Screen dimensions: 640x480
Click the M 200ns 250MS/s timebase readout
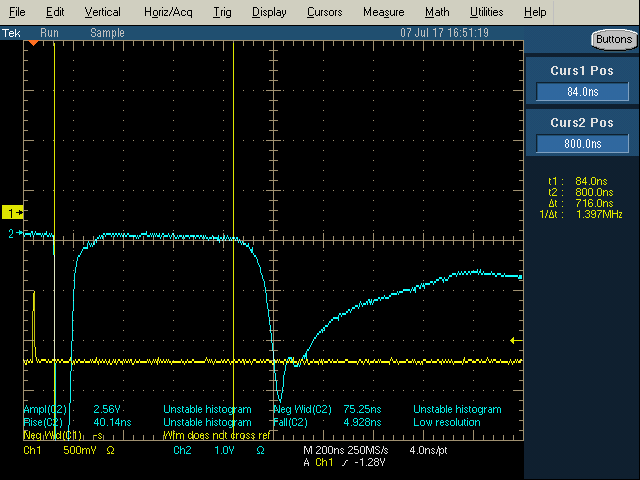(x=346, y=451)
